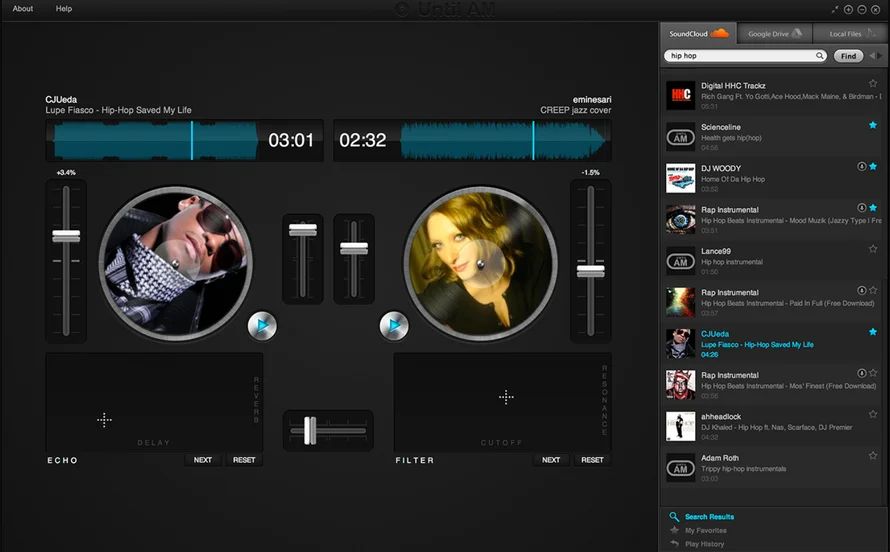890x552 pixels.
Task: Click RESET under the ECHO effect pad
Action: coord(244,460)
